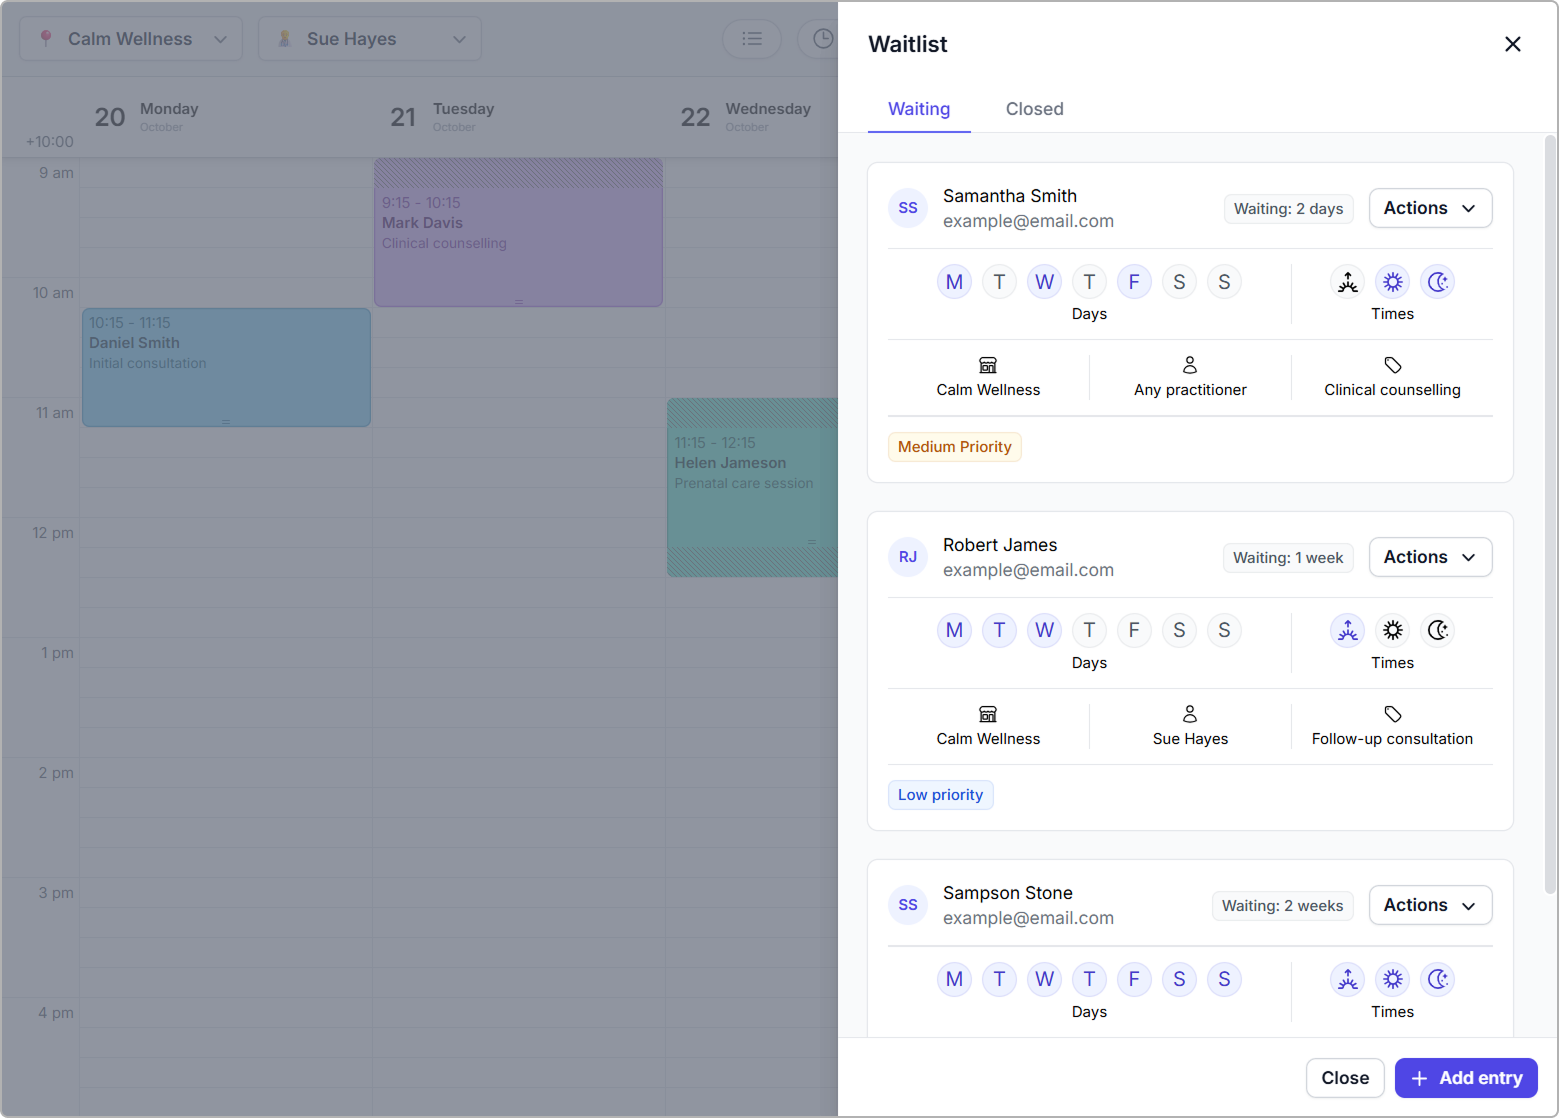Open Actions dropdown for Robert James

[1429, 557]
